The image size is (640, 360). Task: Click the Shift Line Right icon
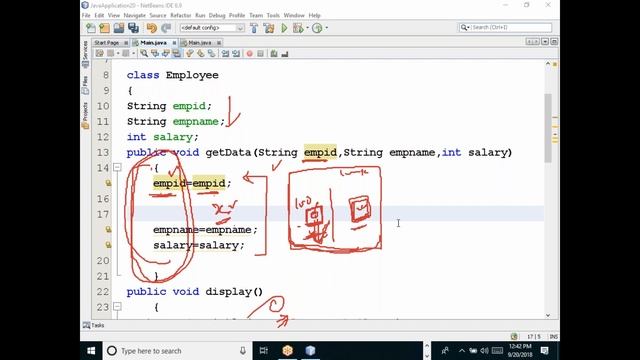tap(236, 53)
